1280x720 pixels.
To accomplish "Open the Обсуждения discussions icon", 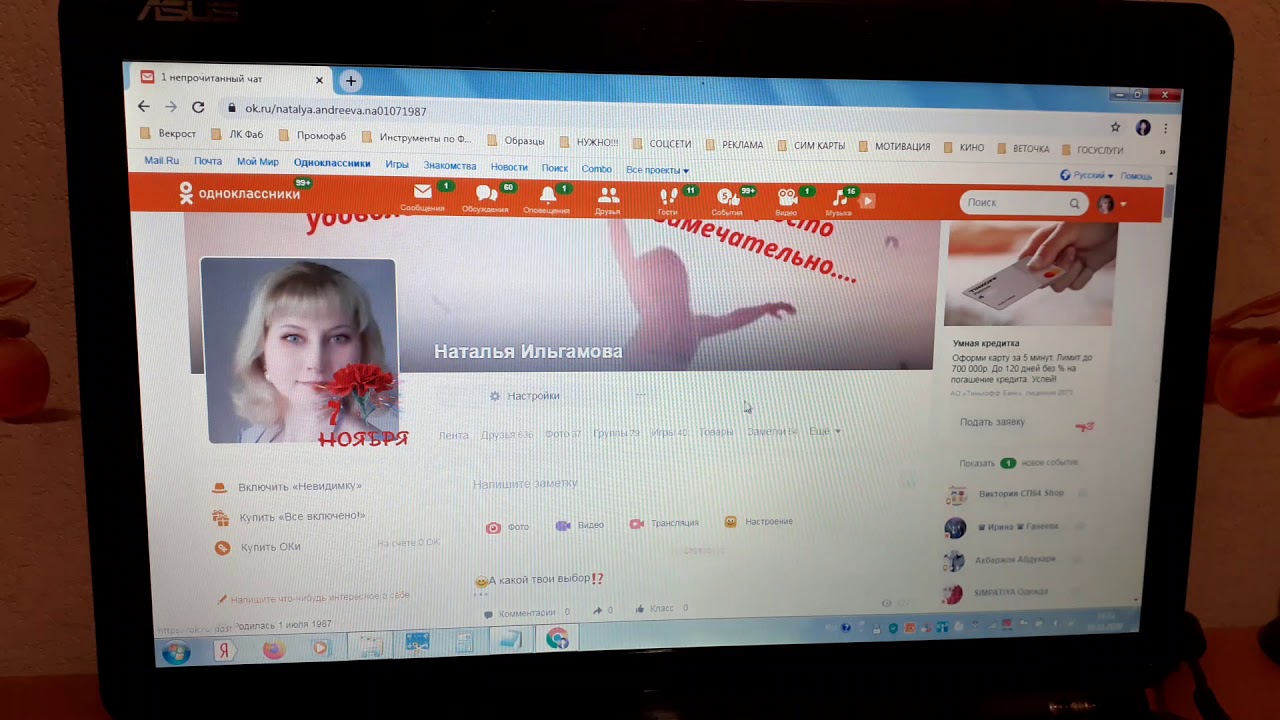I will (486, 198).
